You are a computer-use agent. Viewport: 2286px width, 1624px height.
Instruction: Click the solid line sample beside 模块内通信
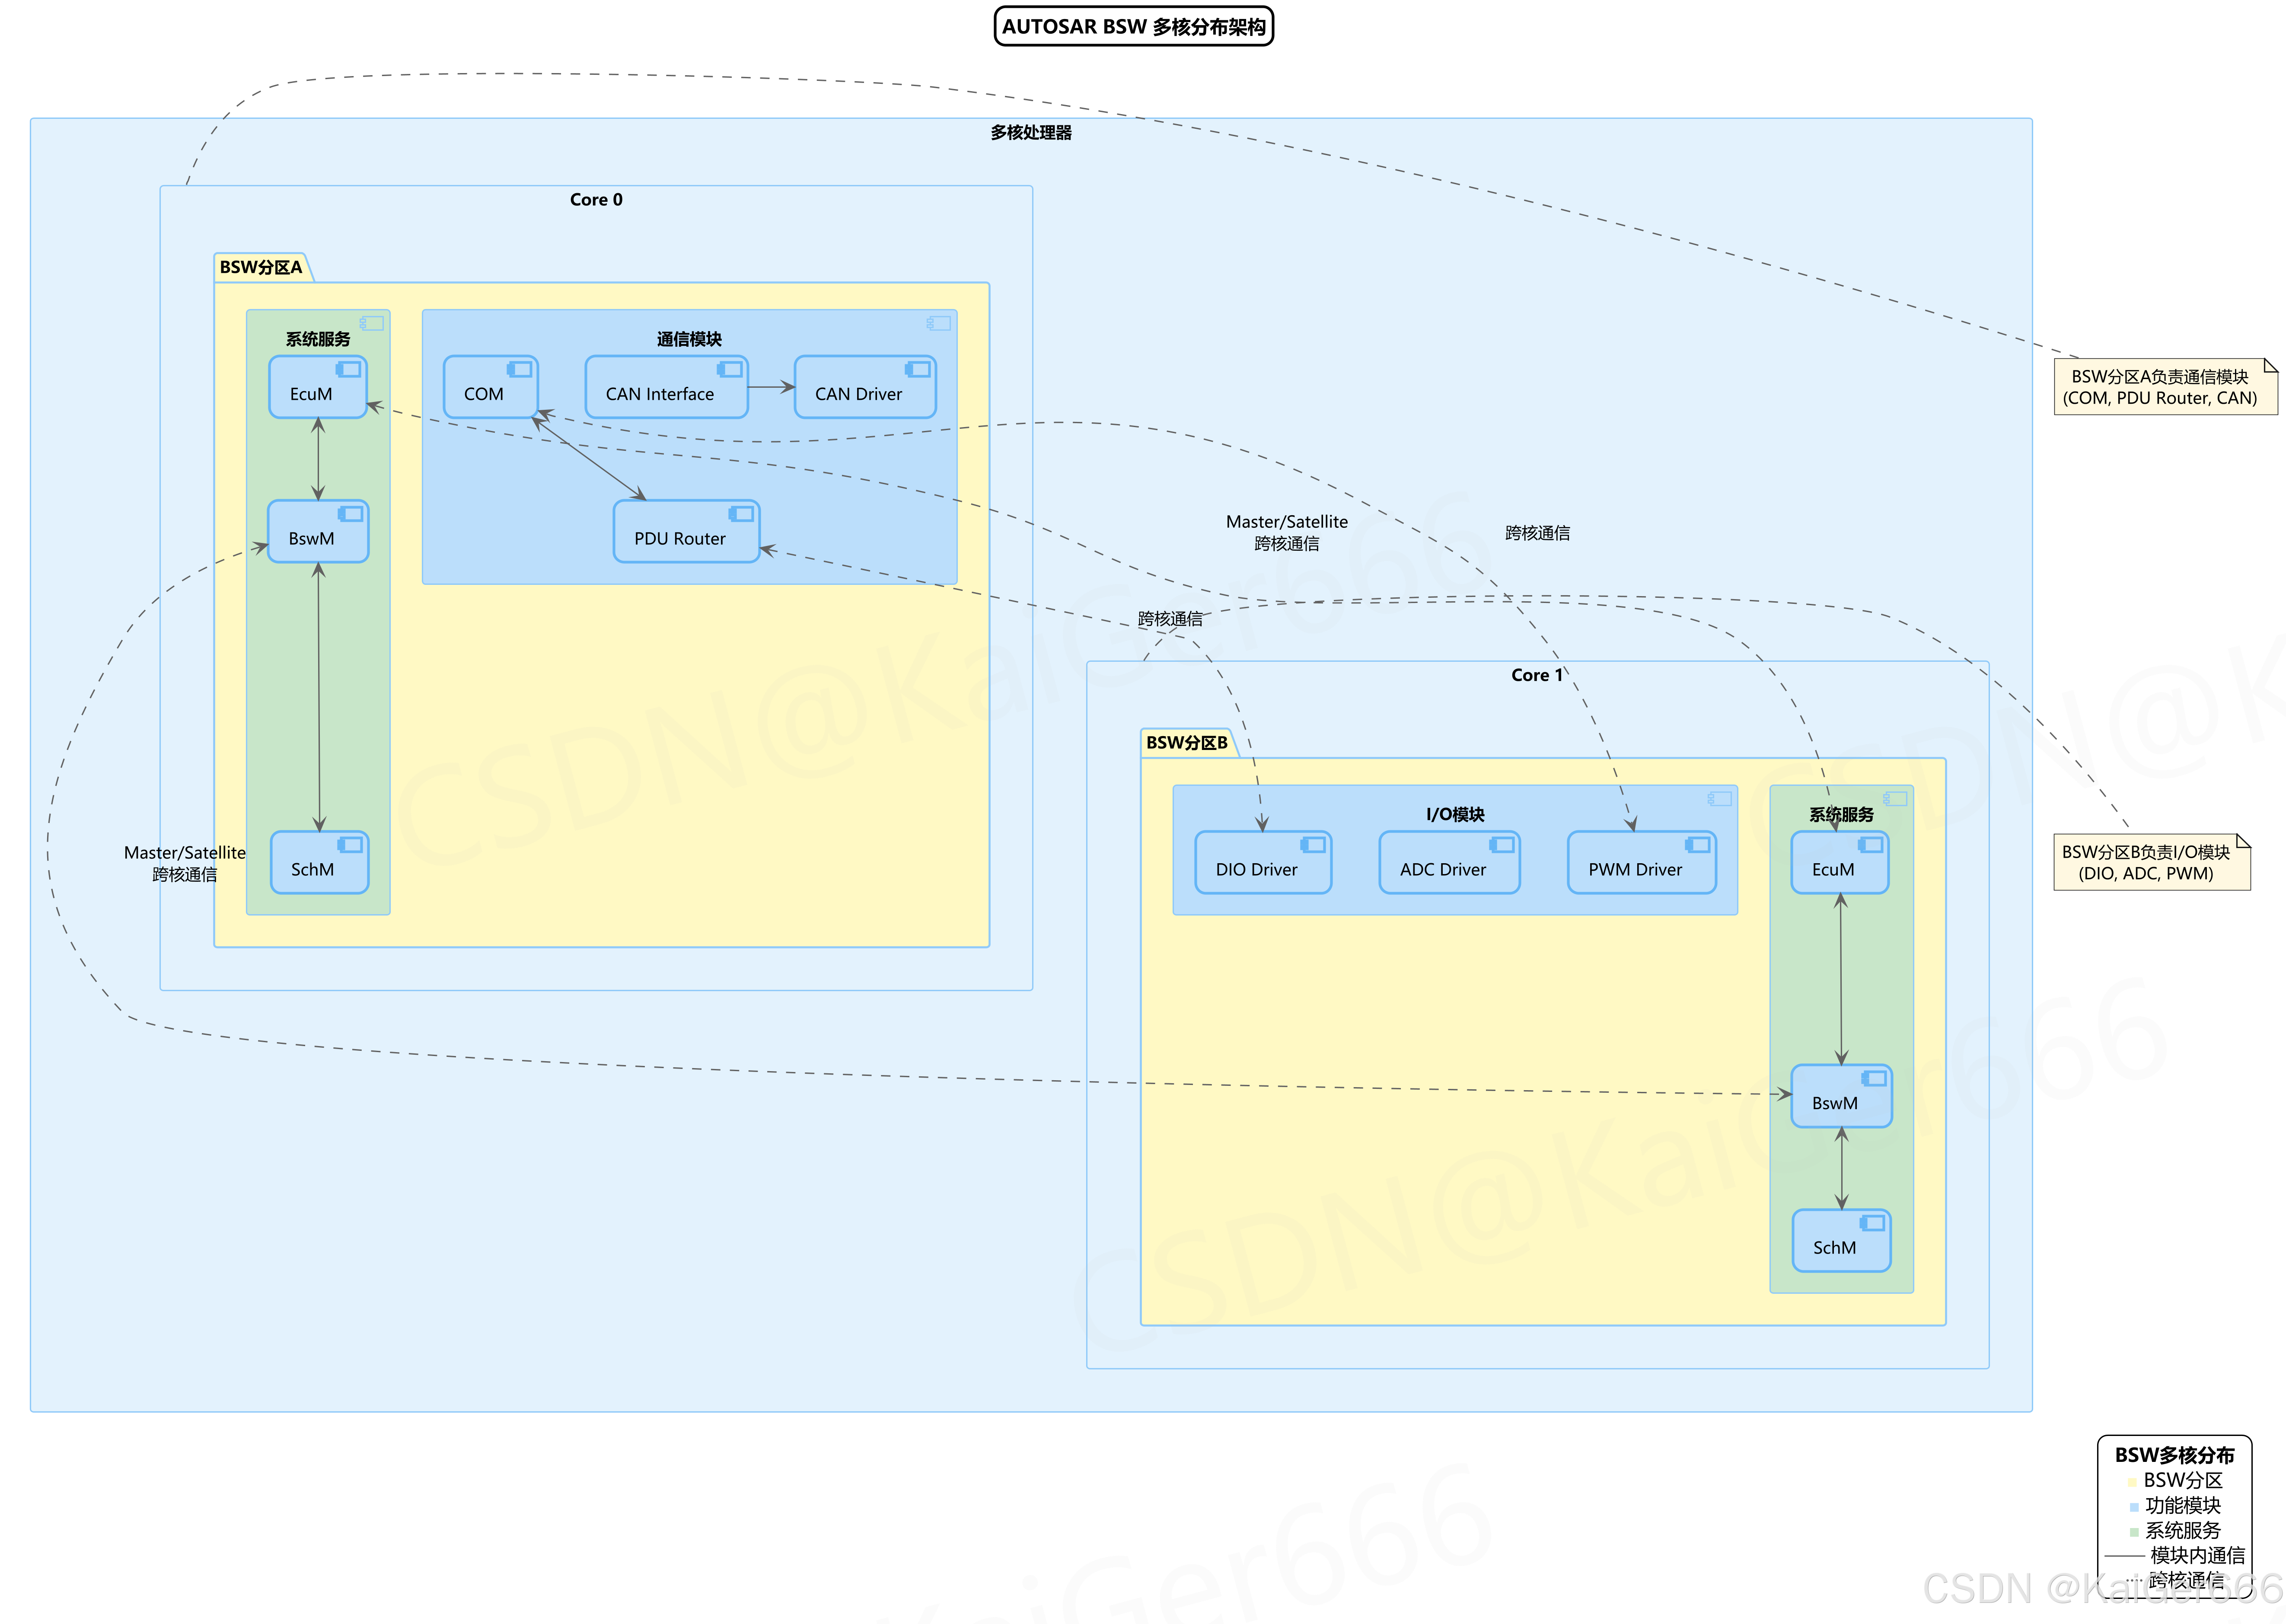[x=2125, y=1556]
